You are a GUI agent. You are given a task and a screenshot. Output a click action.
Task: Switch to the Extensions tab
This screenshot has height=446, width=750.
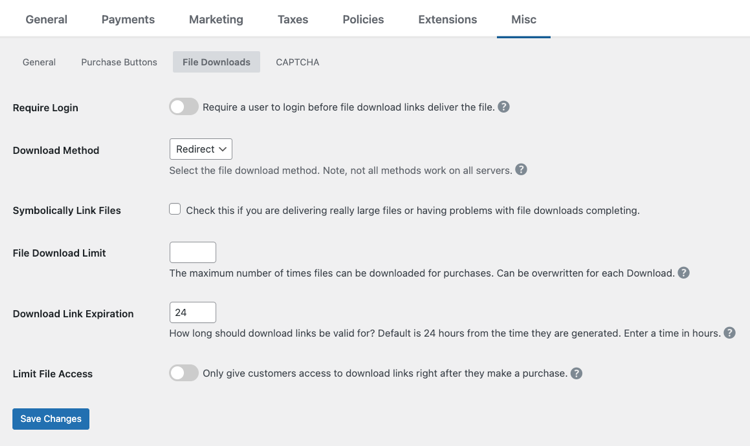pos(447,20)
